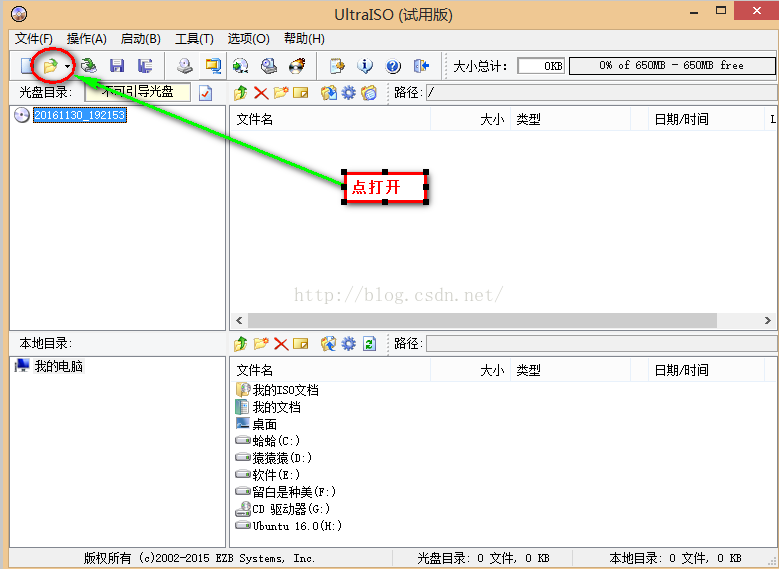Click the disc pane horizontal scrollbar thumb
779x569 pixels.
(x=482, y=321)
